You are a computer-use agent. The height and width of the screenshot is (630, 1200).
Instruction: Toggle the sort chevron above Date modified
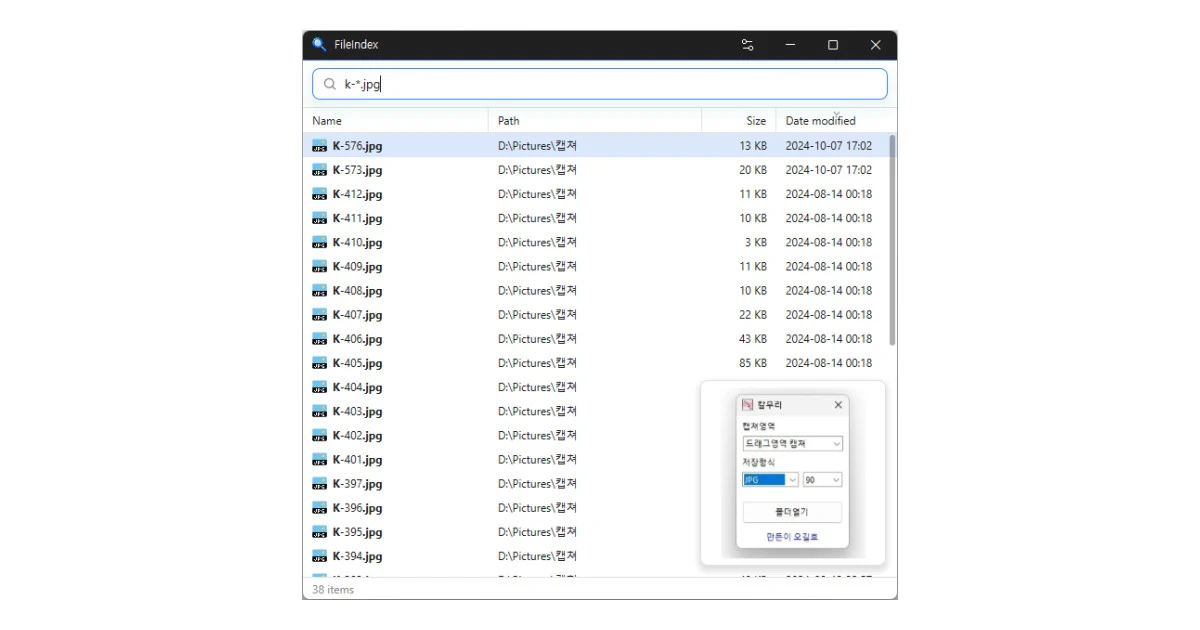[x=836, y=112]
